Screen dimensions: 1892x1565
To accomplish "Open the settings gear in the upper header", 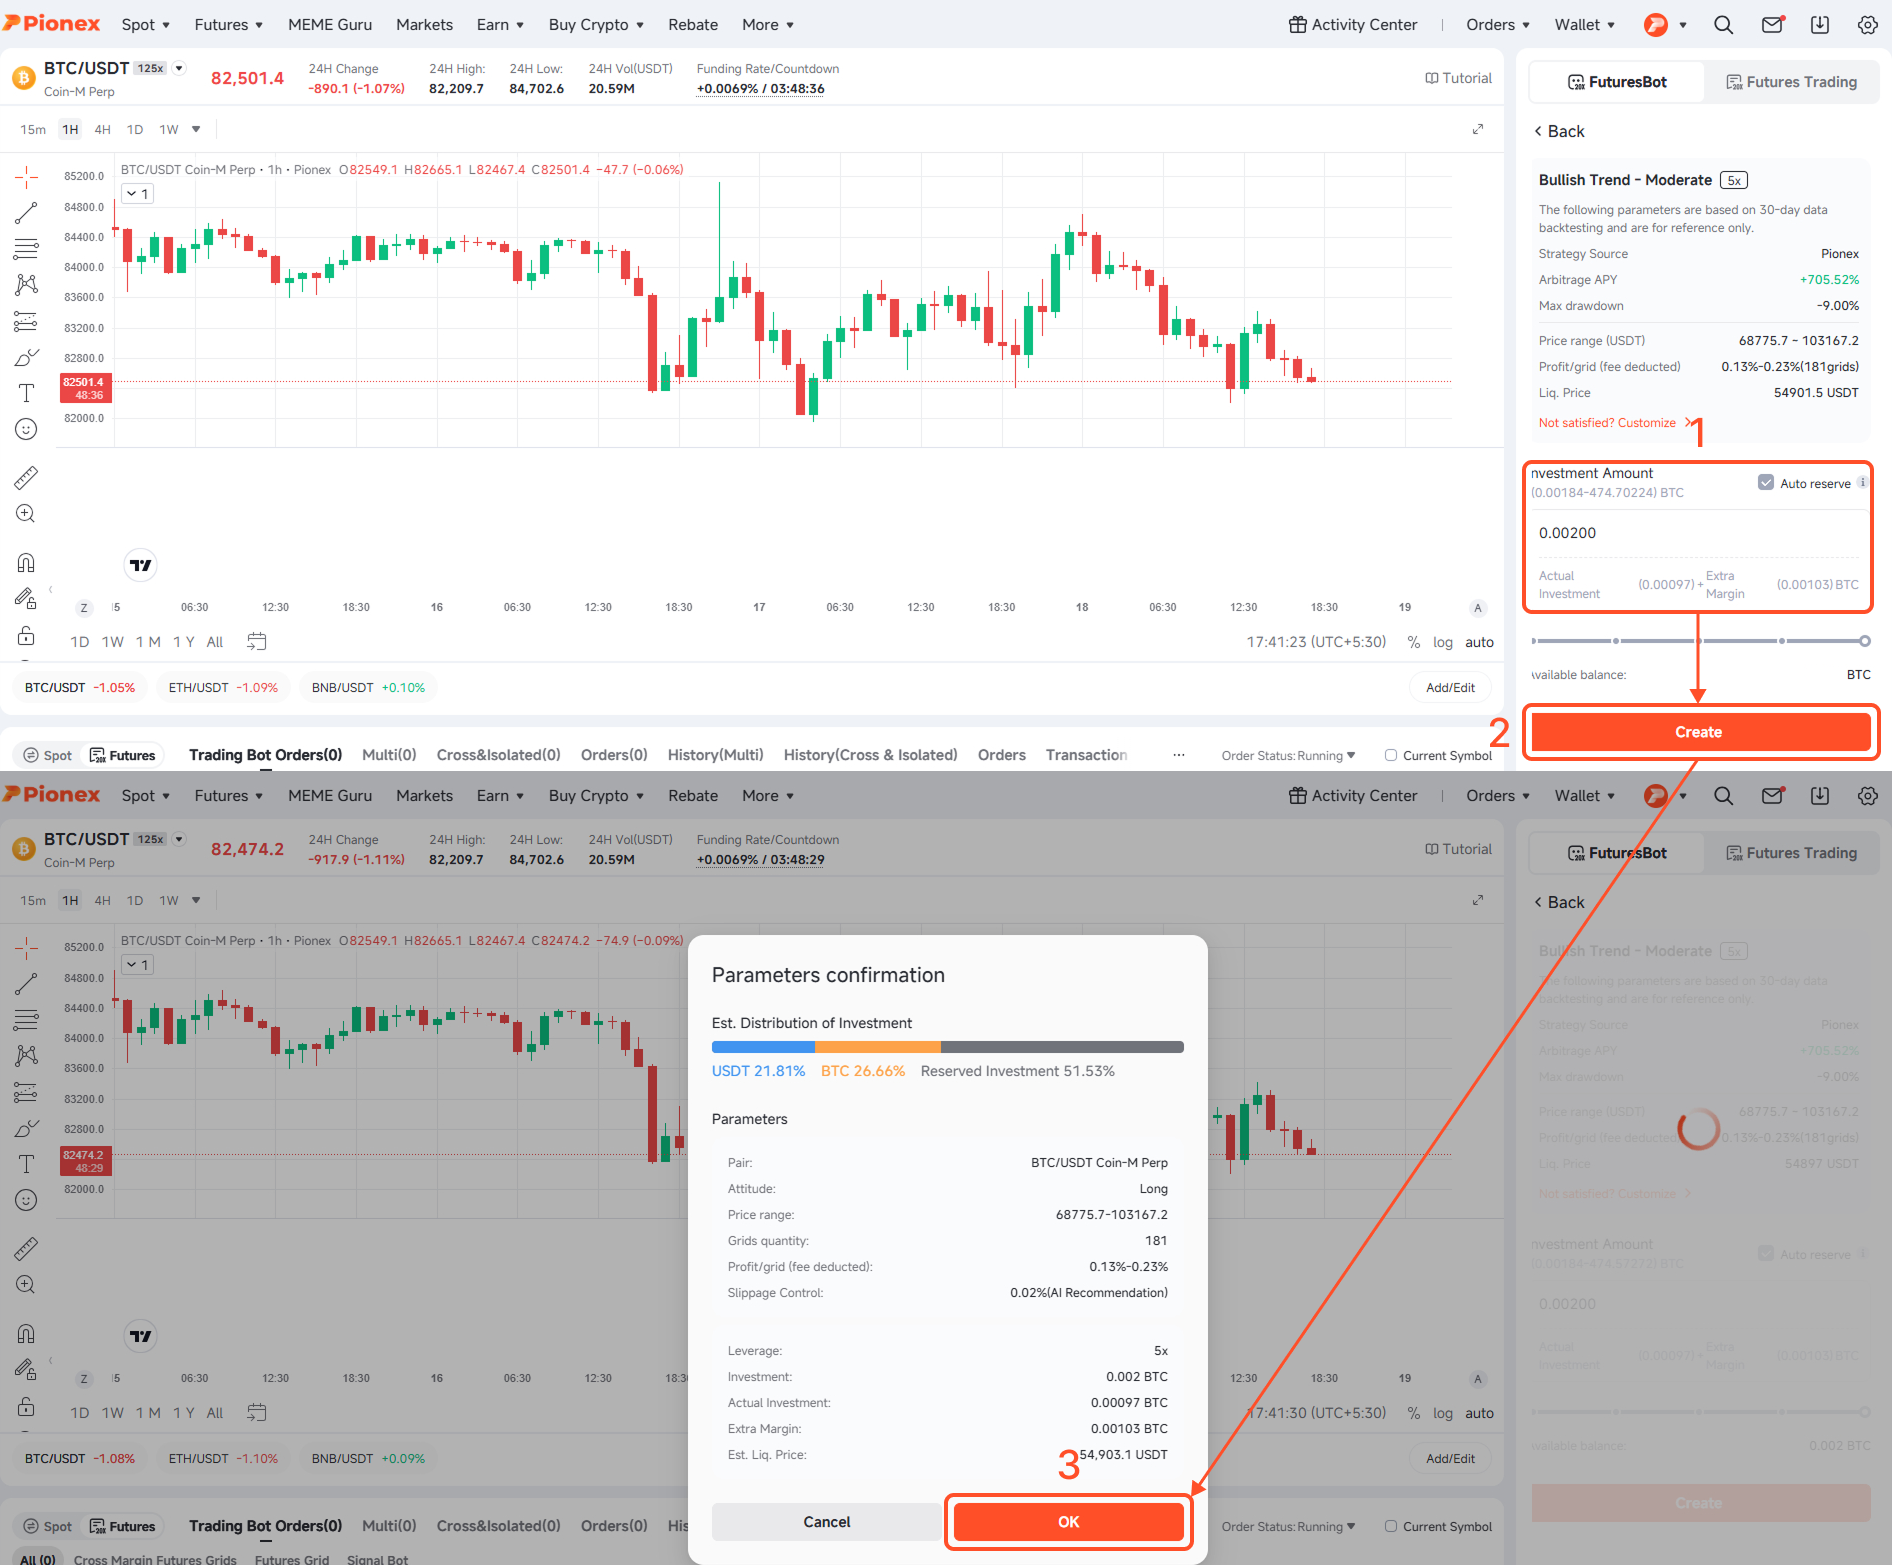I will click(x=1868, y=25).
